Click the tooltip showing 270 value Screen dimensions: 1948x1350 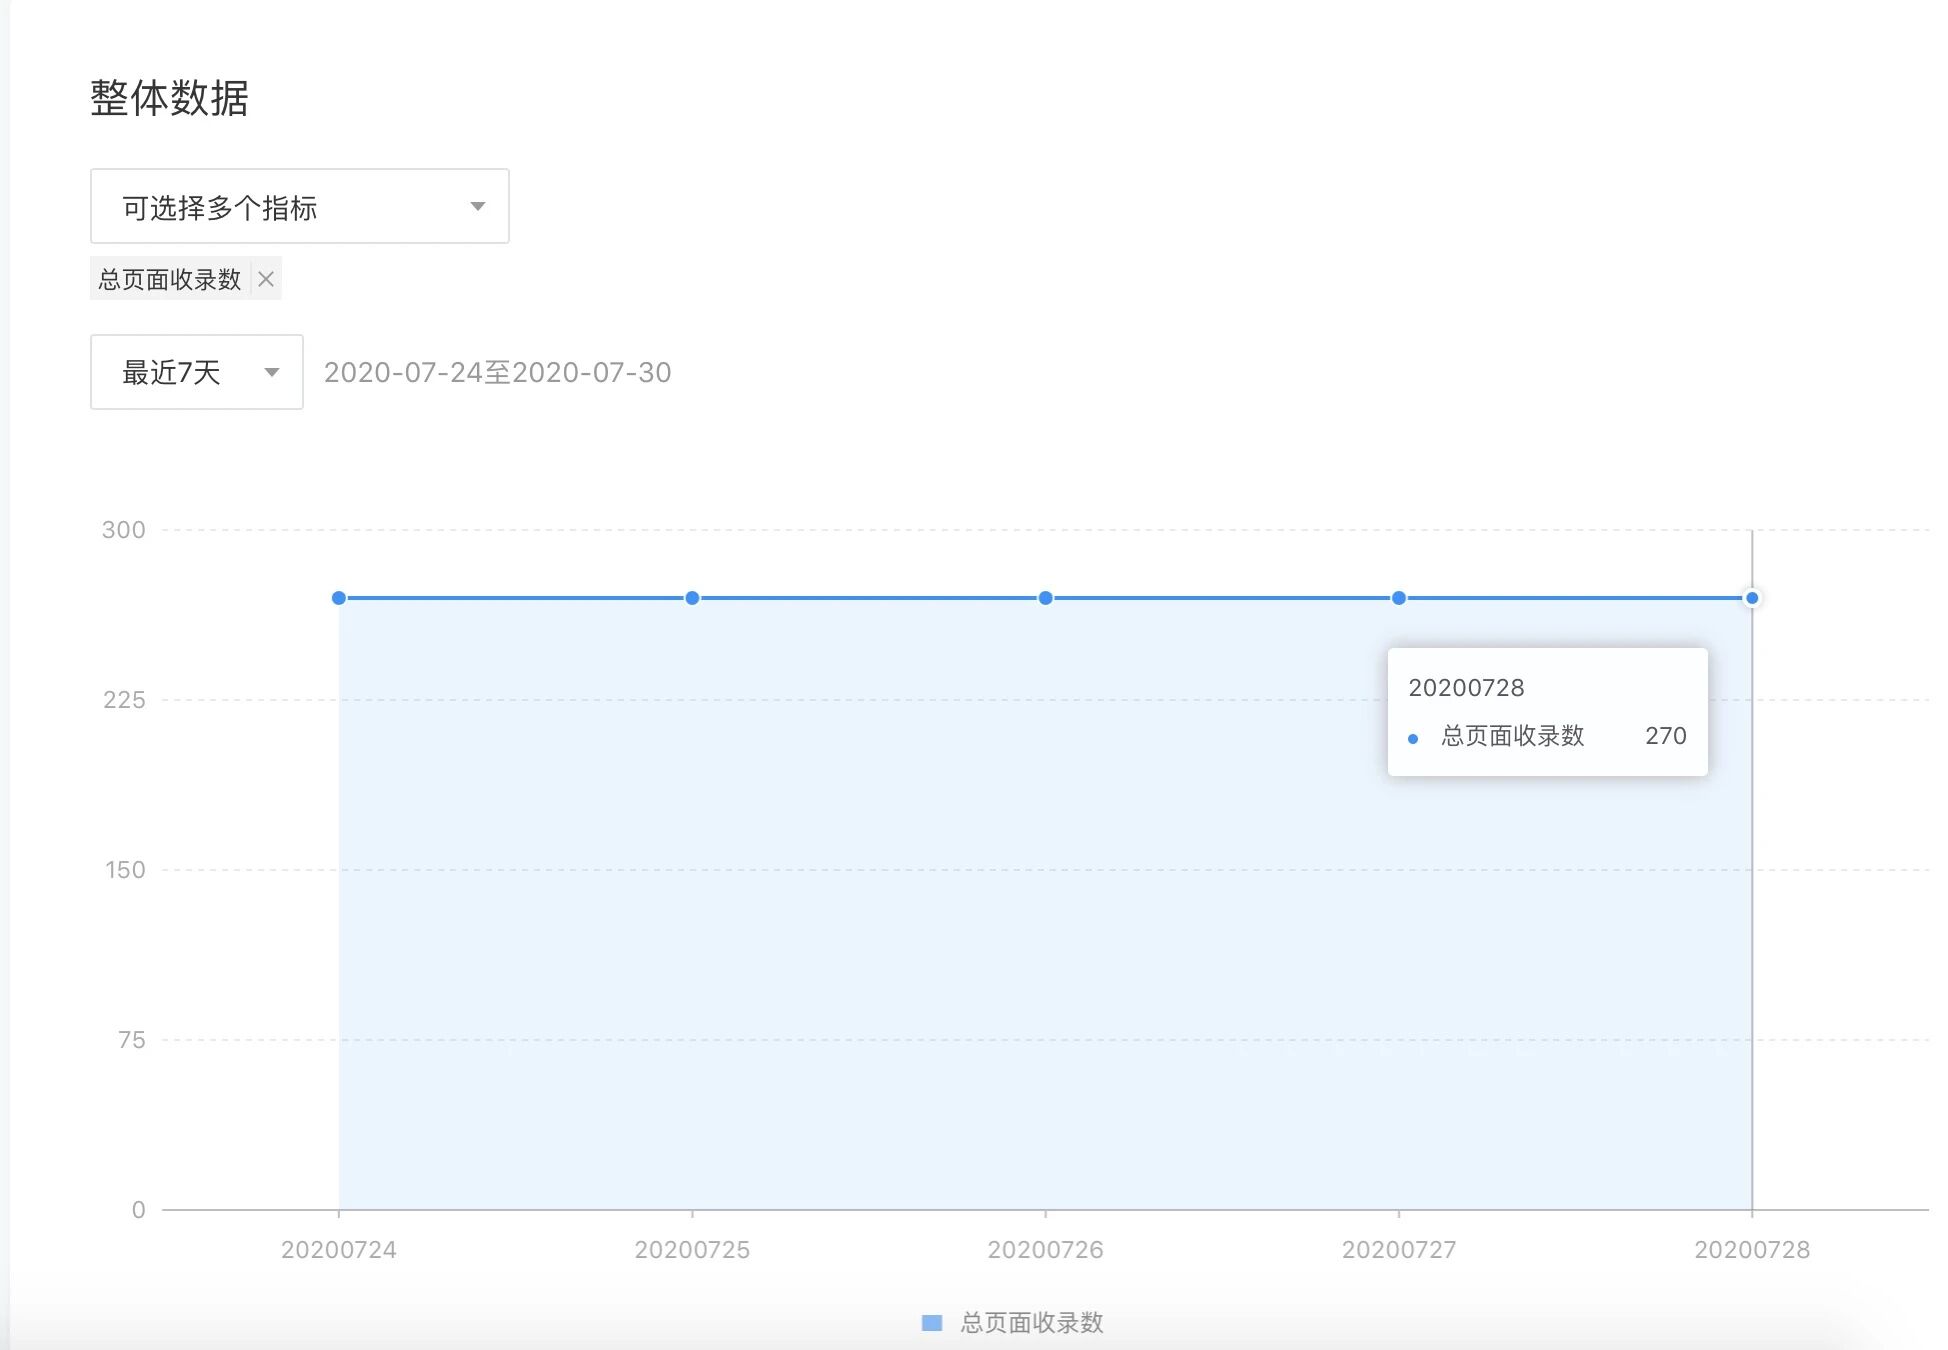(1547, 712)
